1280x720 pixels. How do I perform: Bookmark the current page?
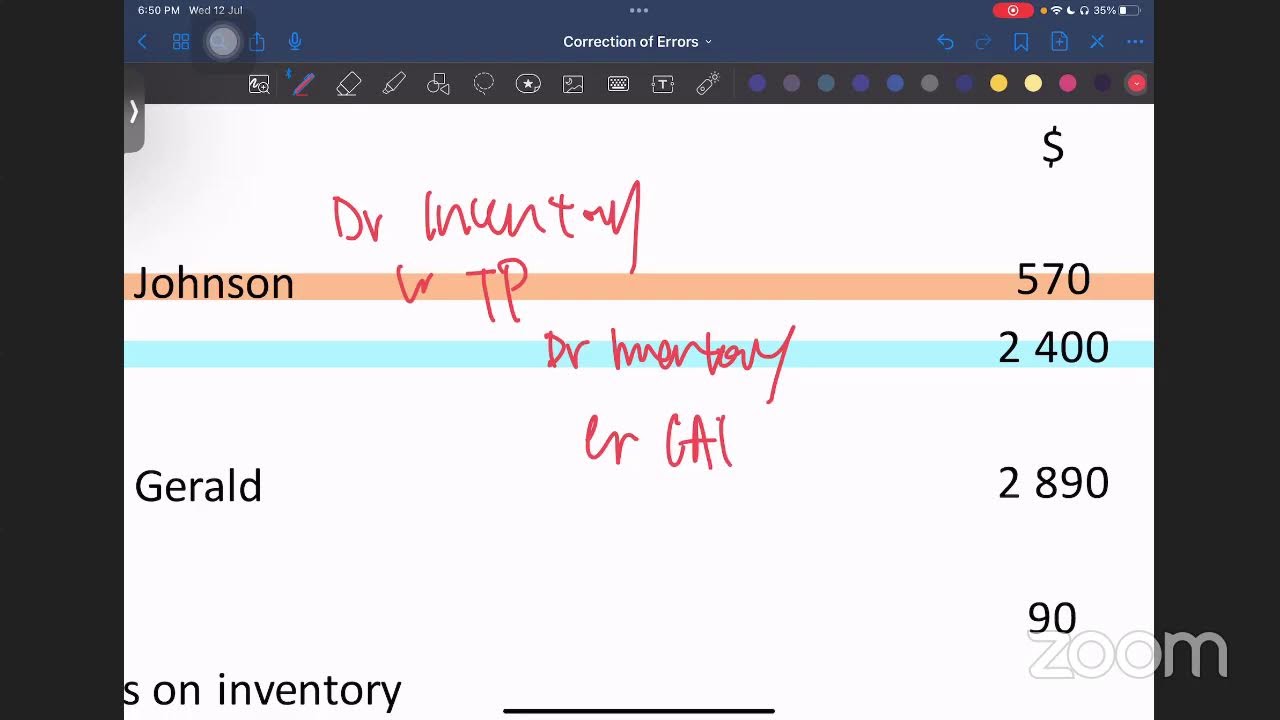(1021, 42)
